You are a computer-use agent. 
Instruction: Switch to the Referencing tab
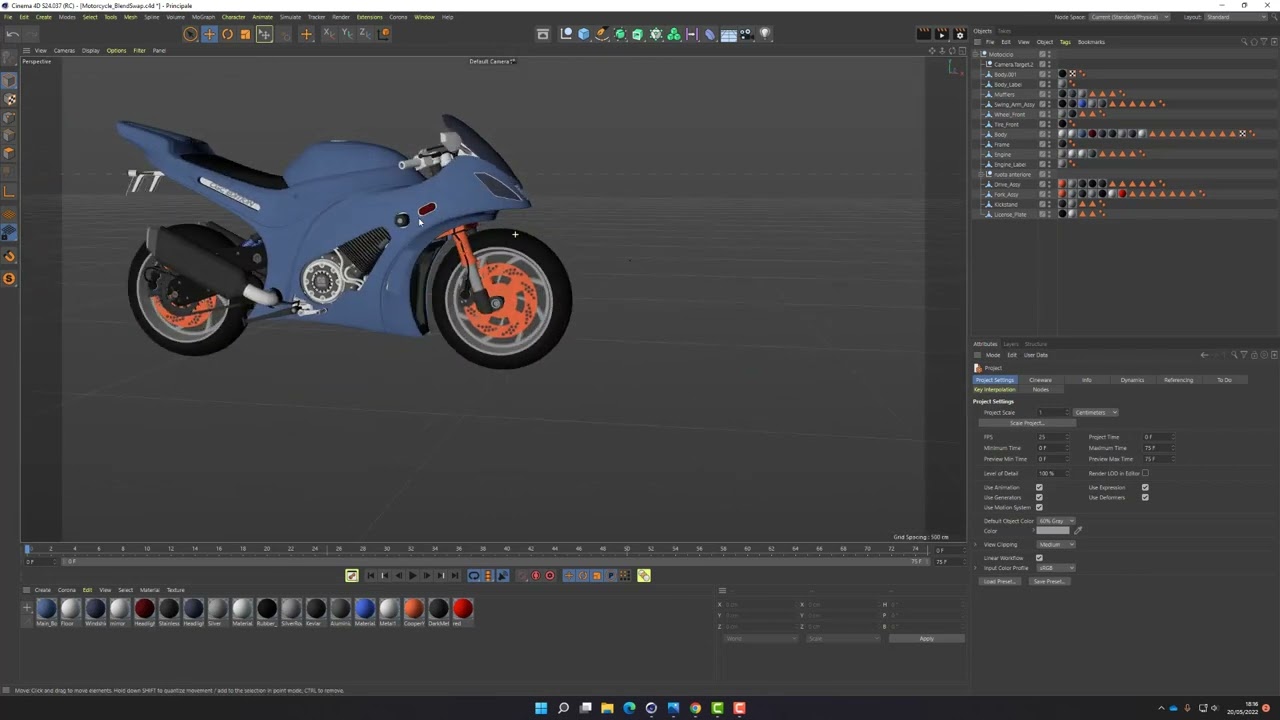coord(1178,380)
